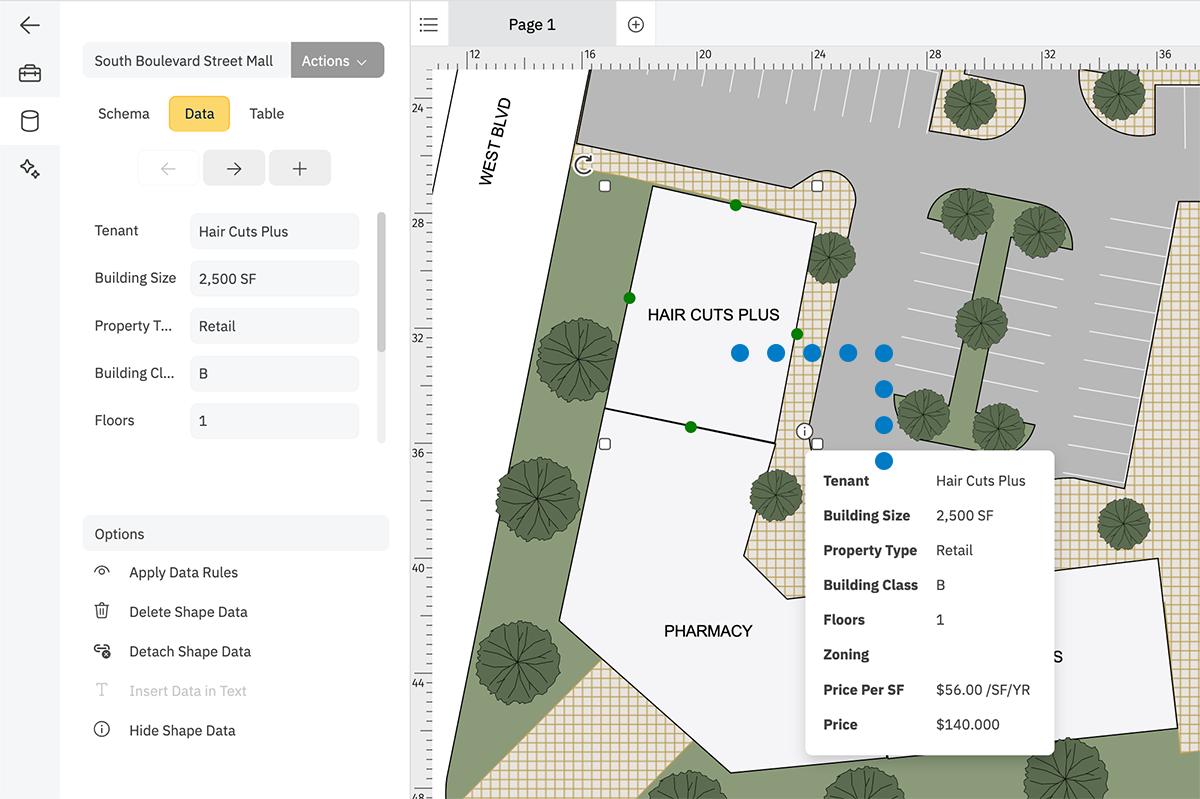Click the plus button to add a data field
This screenshot has width=1200, height=799.
[x=300, y=167]
